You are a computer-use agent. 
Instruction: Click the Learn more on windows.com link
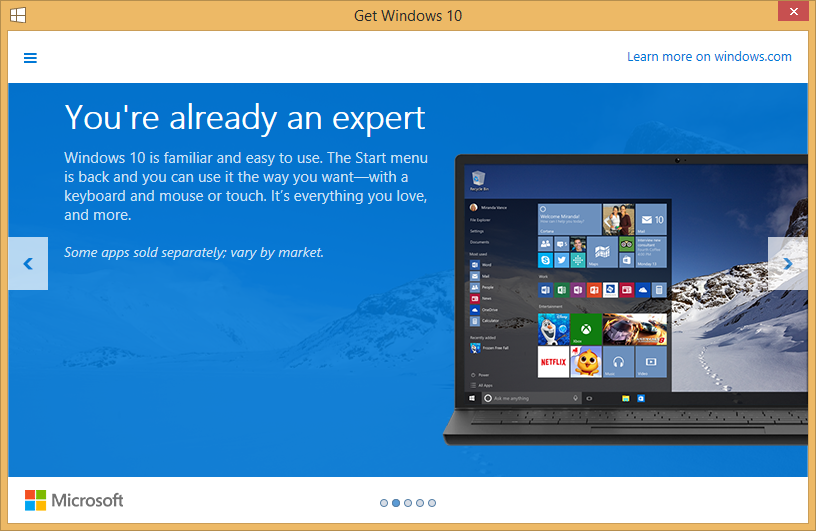pyautogui.click(x=709, y=57)
